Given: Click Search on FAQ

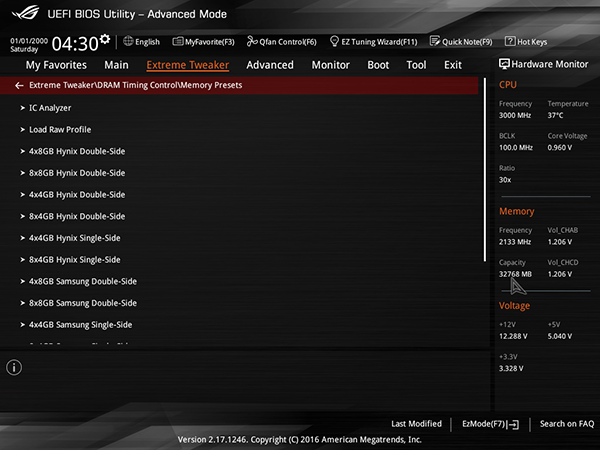Looking at the screenshot, I should click(567, 424).
